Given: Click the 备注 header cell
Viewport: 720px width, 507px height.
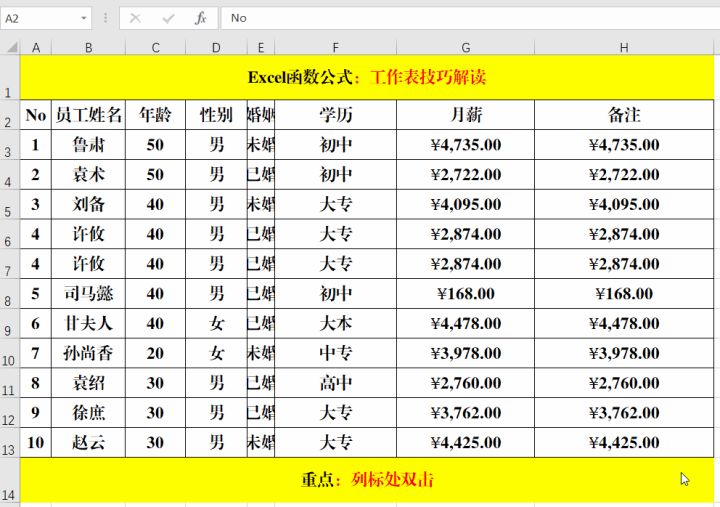Looking at the screenshot, I should pyautogui.click(x=624, y=115).
